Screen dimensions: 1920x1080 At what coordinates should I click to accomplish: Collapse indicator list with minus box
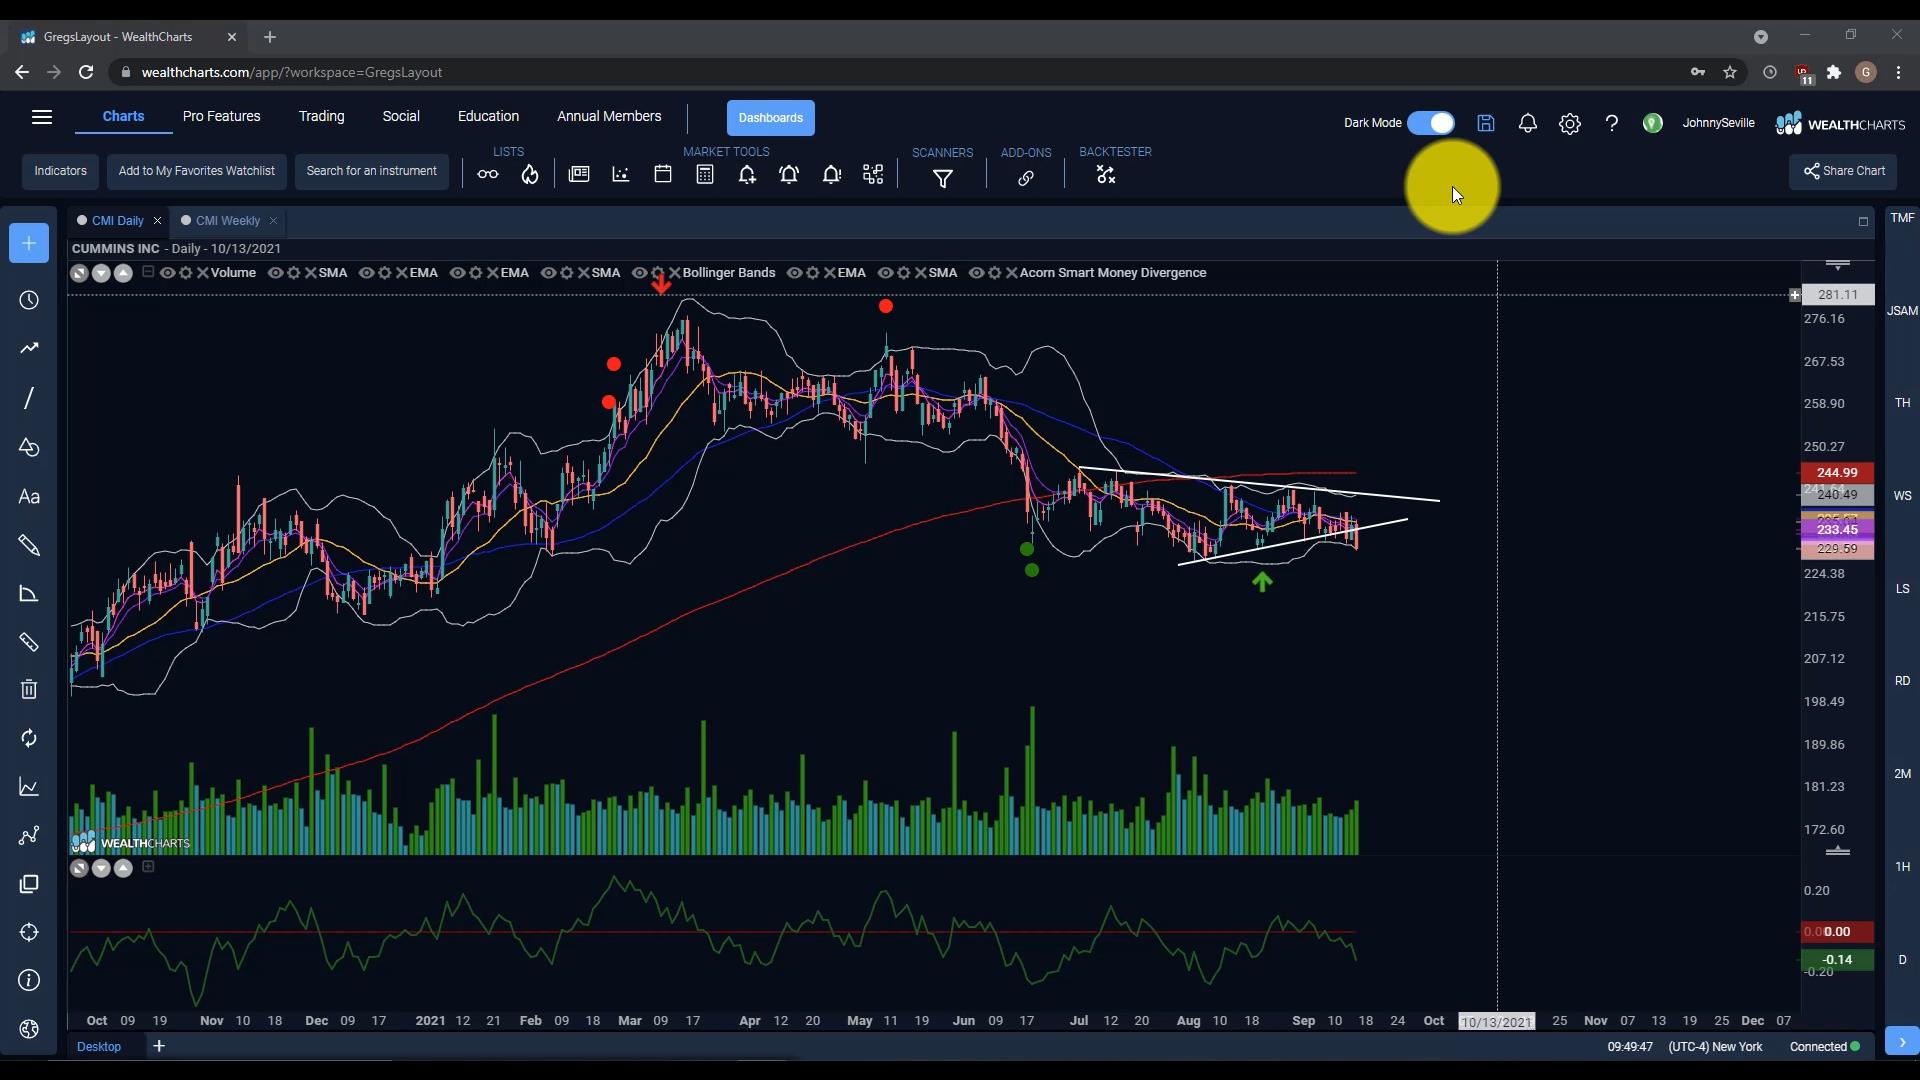(x=148, y=272)
